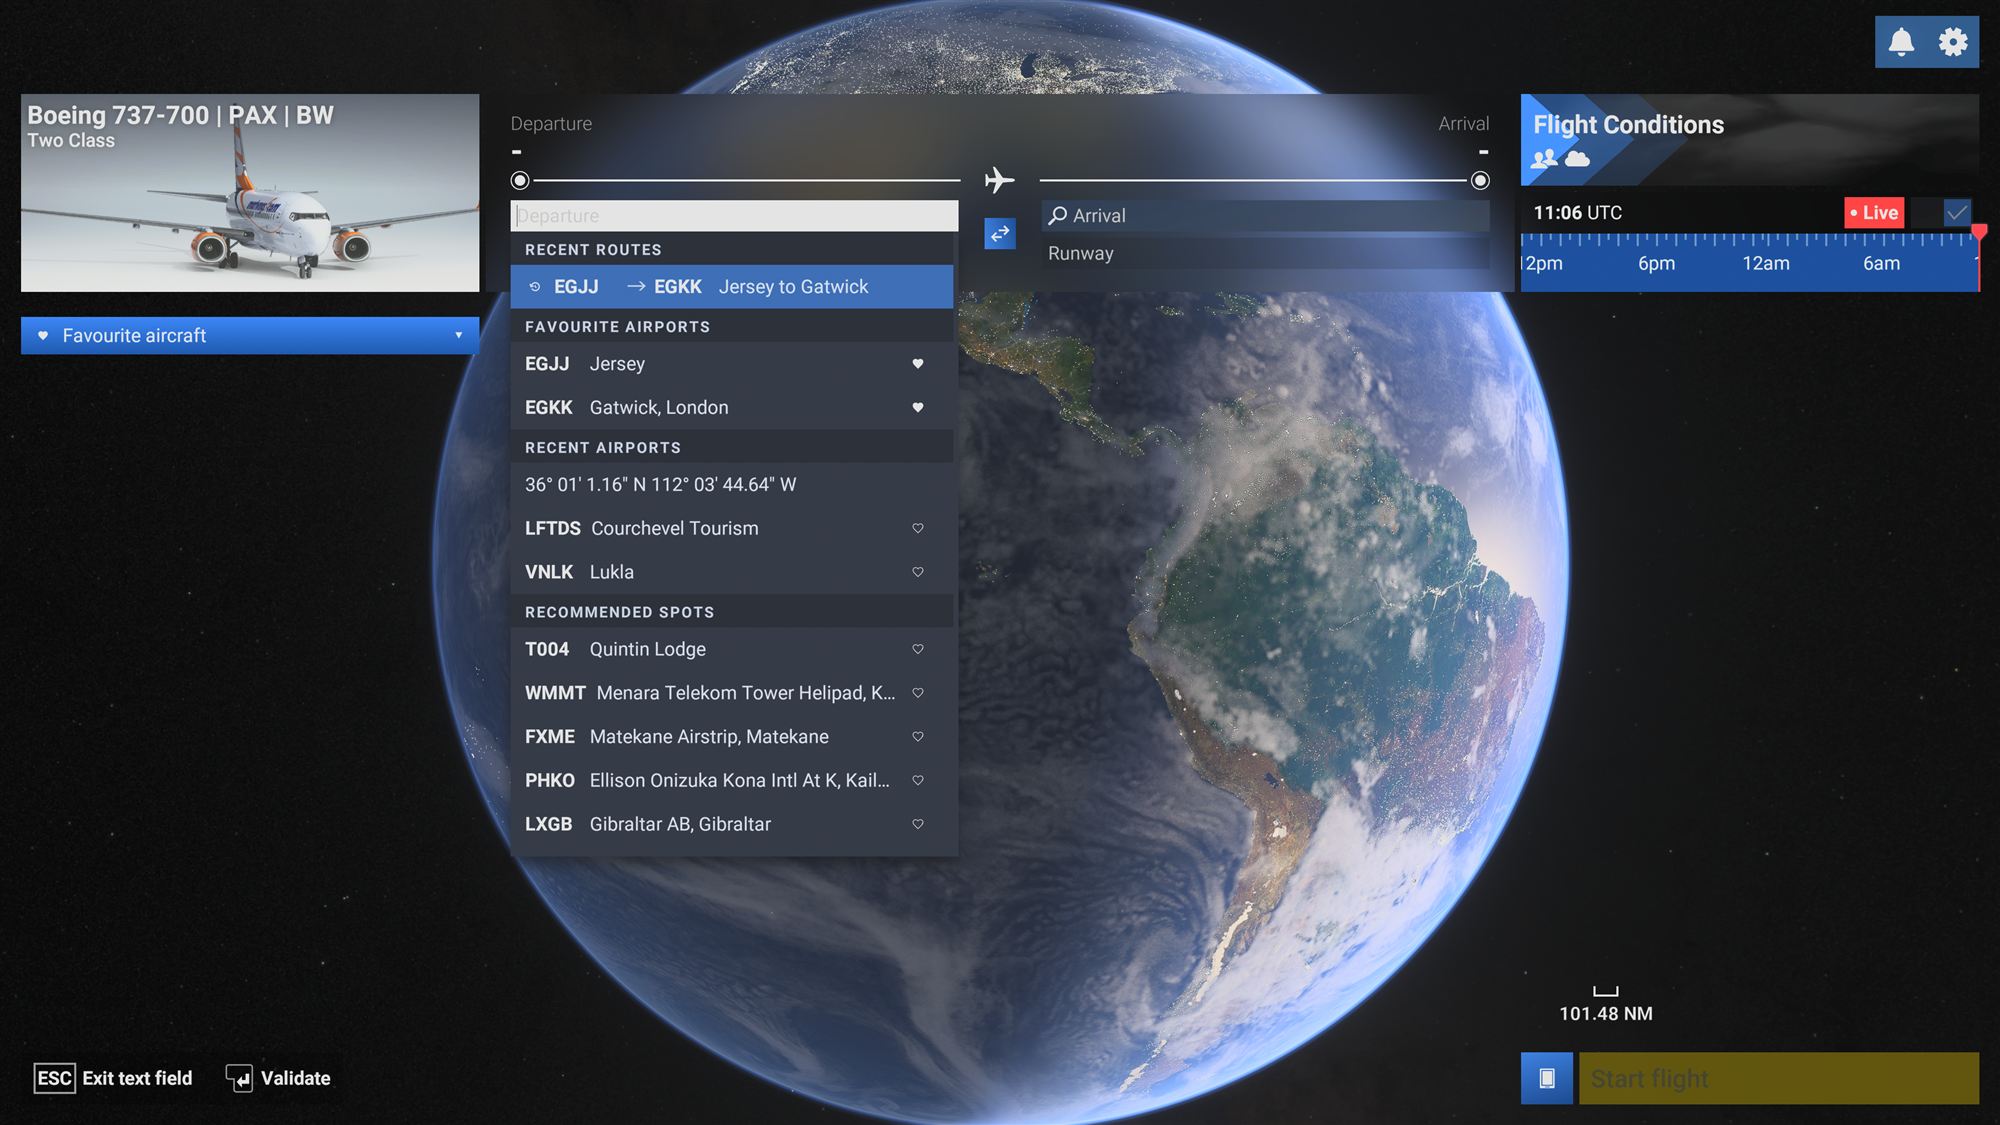Pick T004 Quintin Lodge spot
The image size is (2000, 1125).
coord(732,649)
